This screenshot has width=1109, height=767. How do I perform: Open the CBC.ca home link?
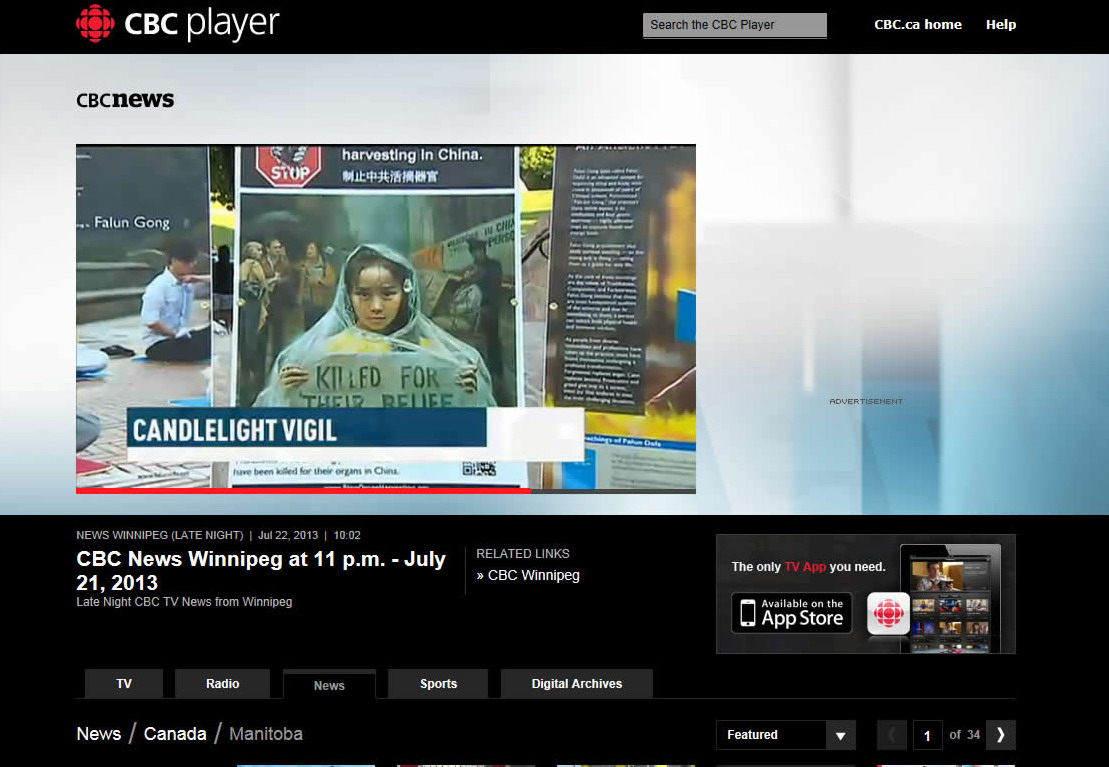coord(917,25)
